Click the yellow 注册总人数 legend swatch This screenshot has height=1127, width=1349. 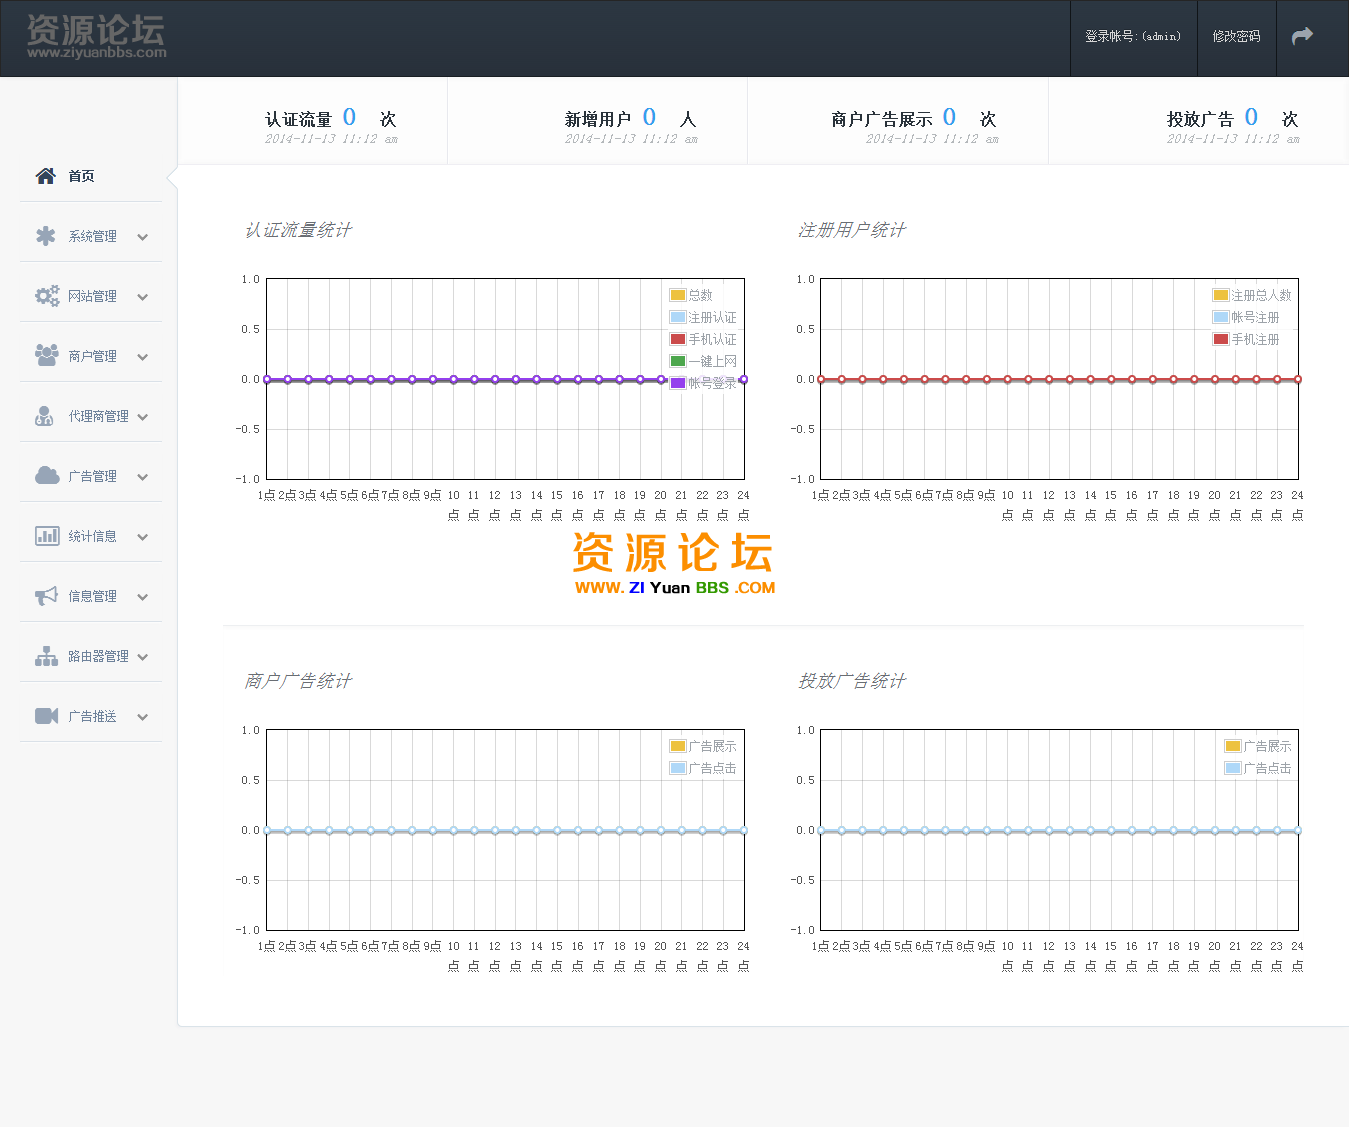pos(1221,295)
